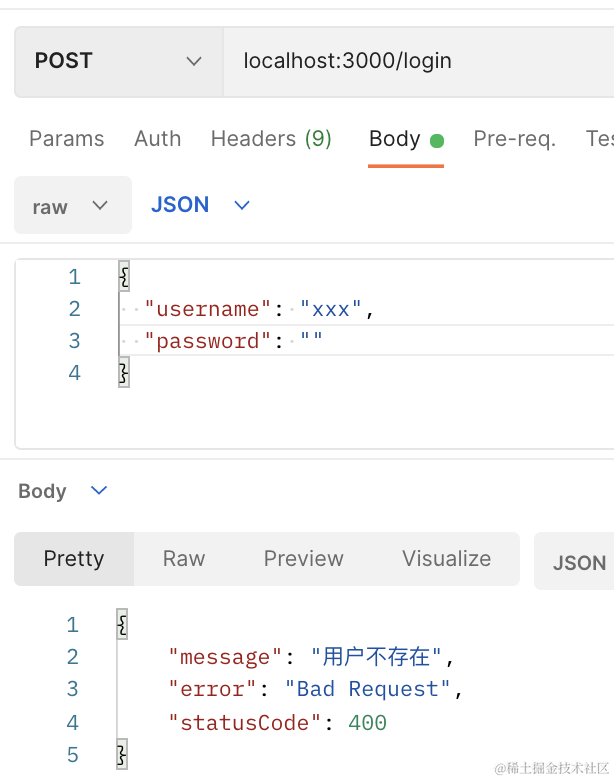The height and width of the screenshot is (780, 614).
Task: Select the Visualize response view
Action: pyautogui.click(x=446, y=559)
